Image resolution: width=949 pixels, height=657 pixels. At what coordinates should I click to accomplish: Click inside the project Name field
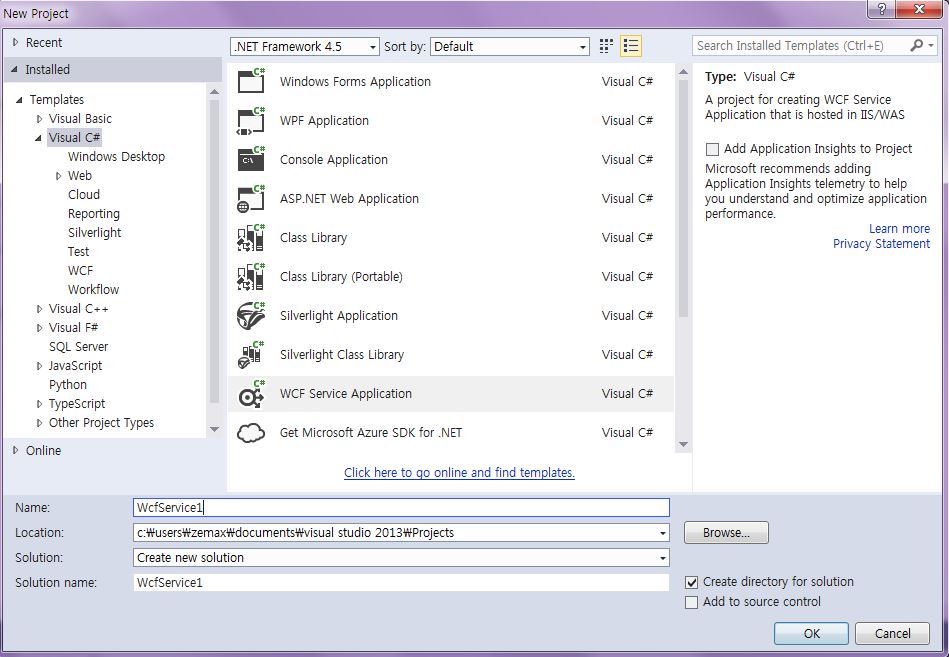(400, 507)
